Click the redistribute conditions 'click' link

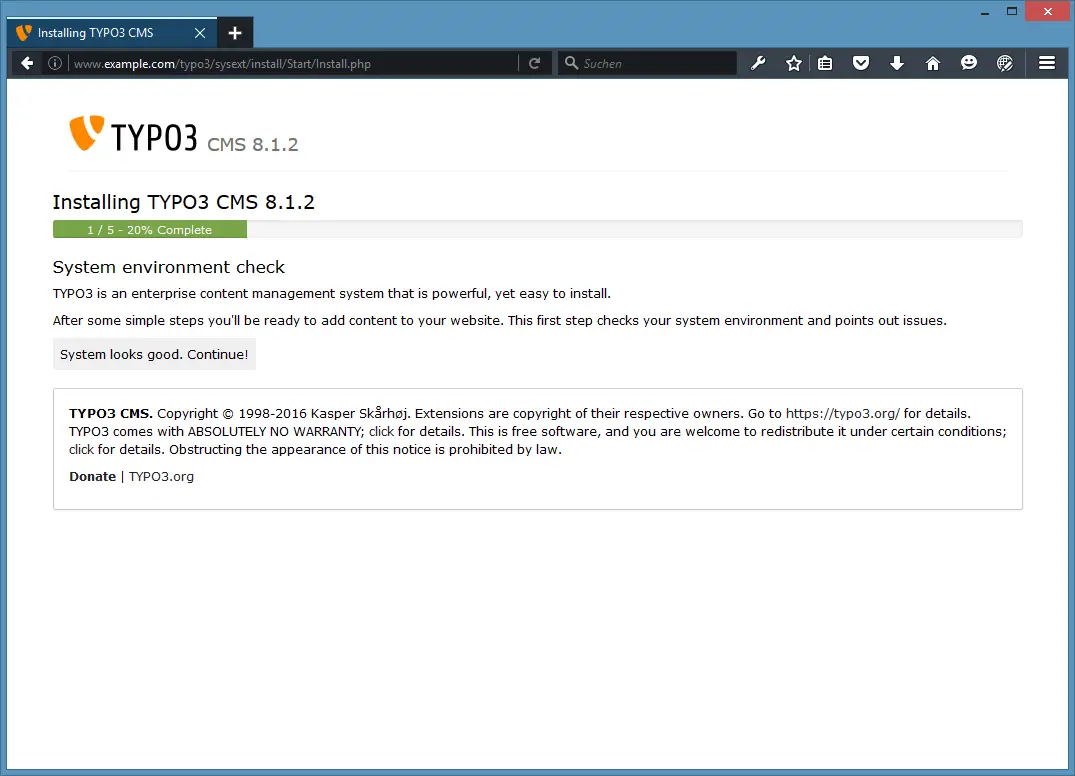(x=81, y=450)
